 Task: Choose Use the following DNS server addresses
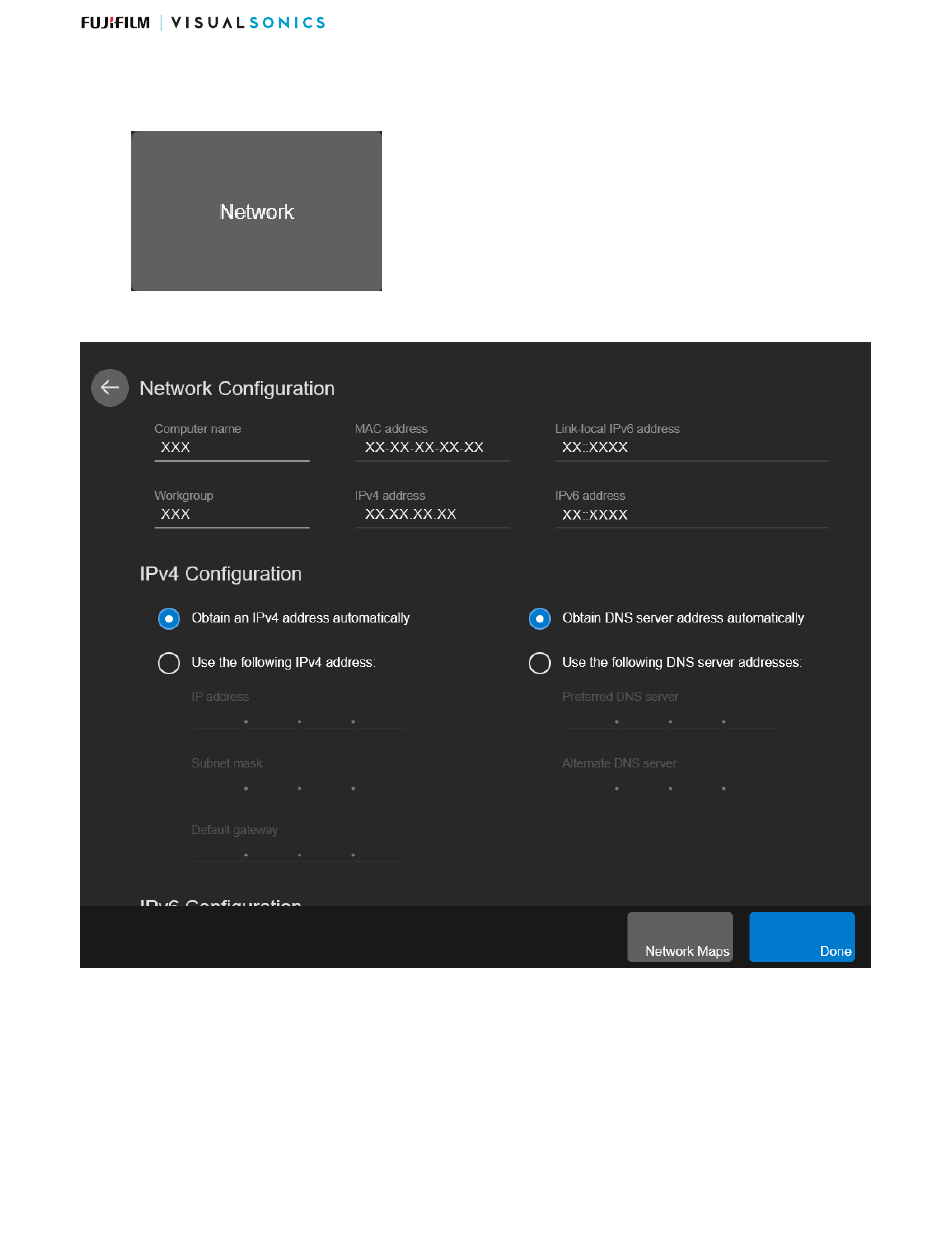(x=540, y=663)
